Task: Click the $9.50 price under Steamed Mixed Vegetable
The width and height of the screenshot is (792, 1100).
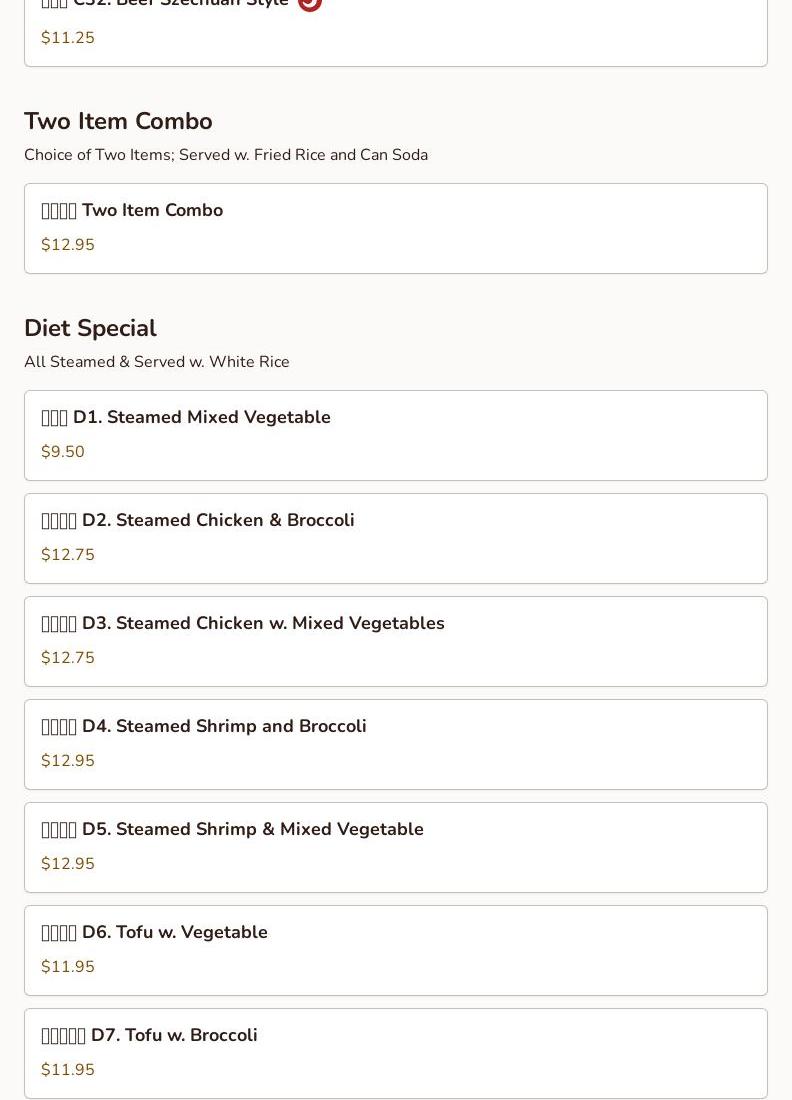Action: tap(63, 452)
